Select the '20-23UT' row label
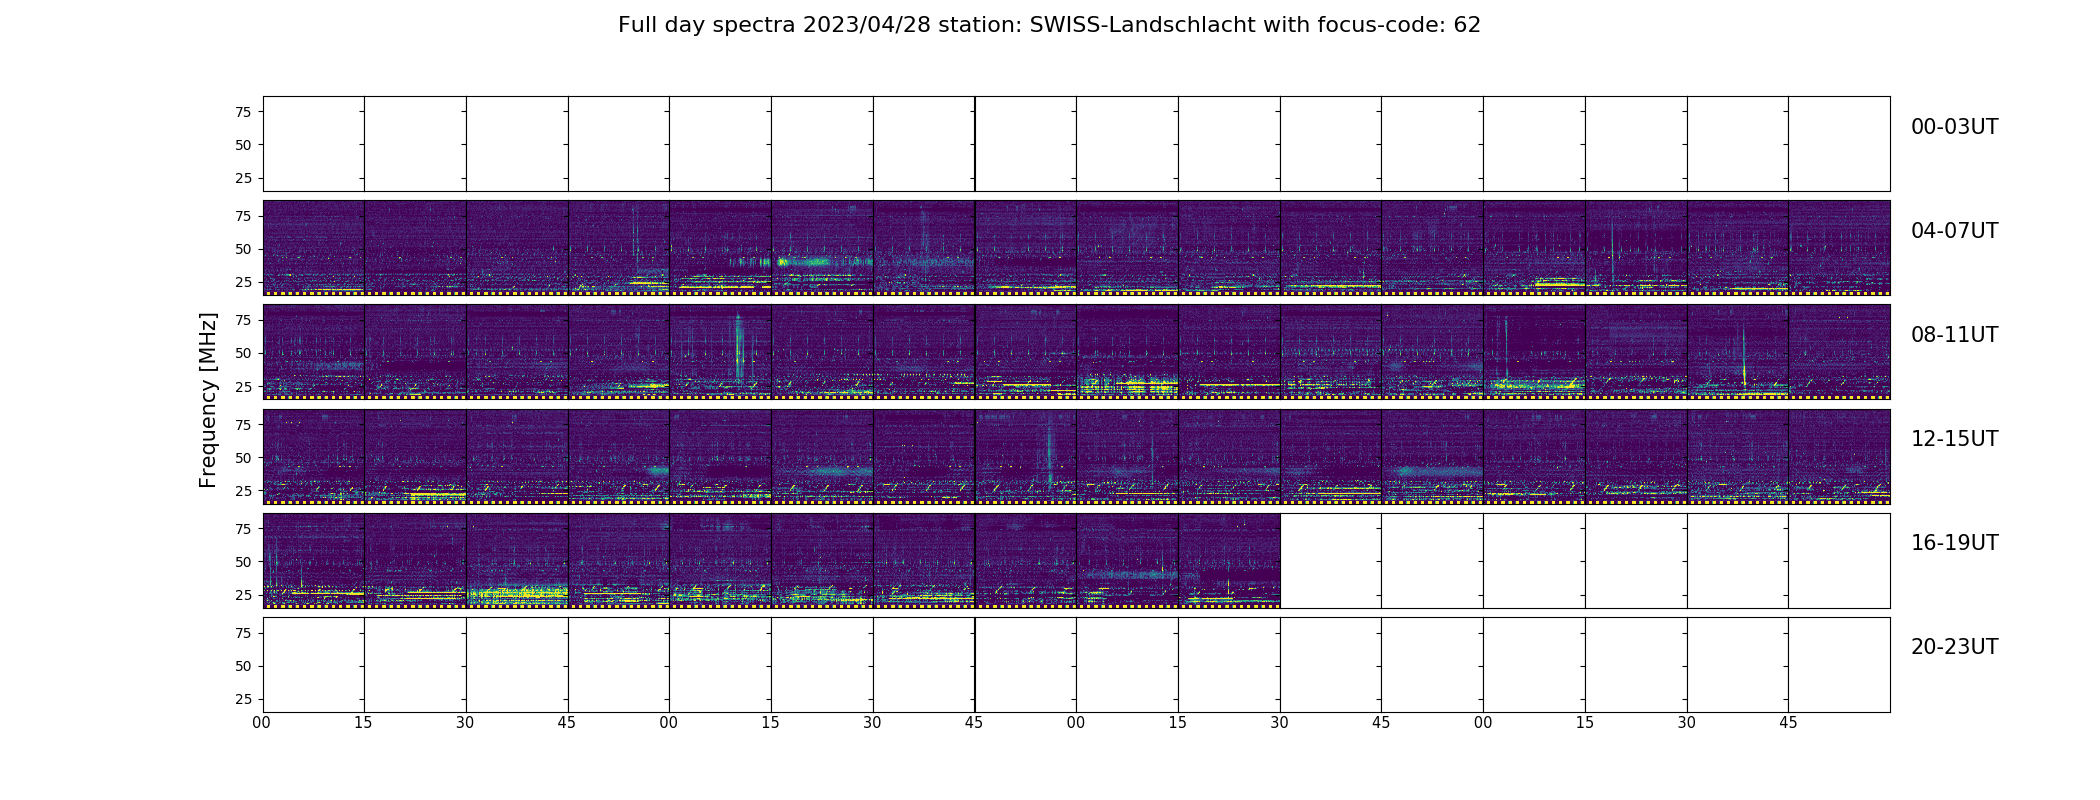Screen dimensions: 2100x800 click(x=1954, y=647)
